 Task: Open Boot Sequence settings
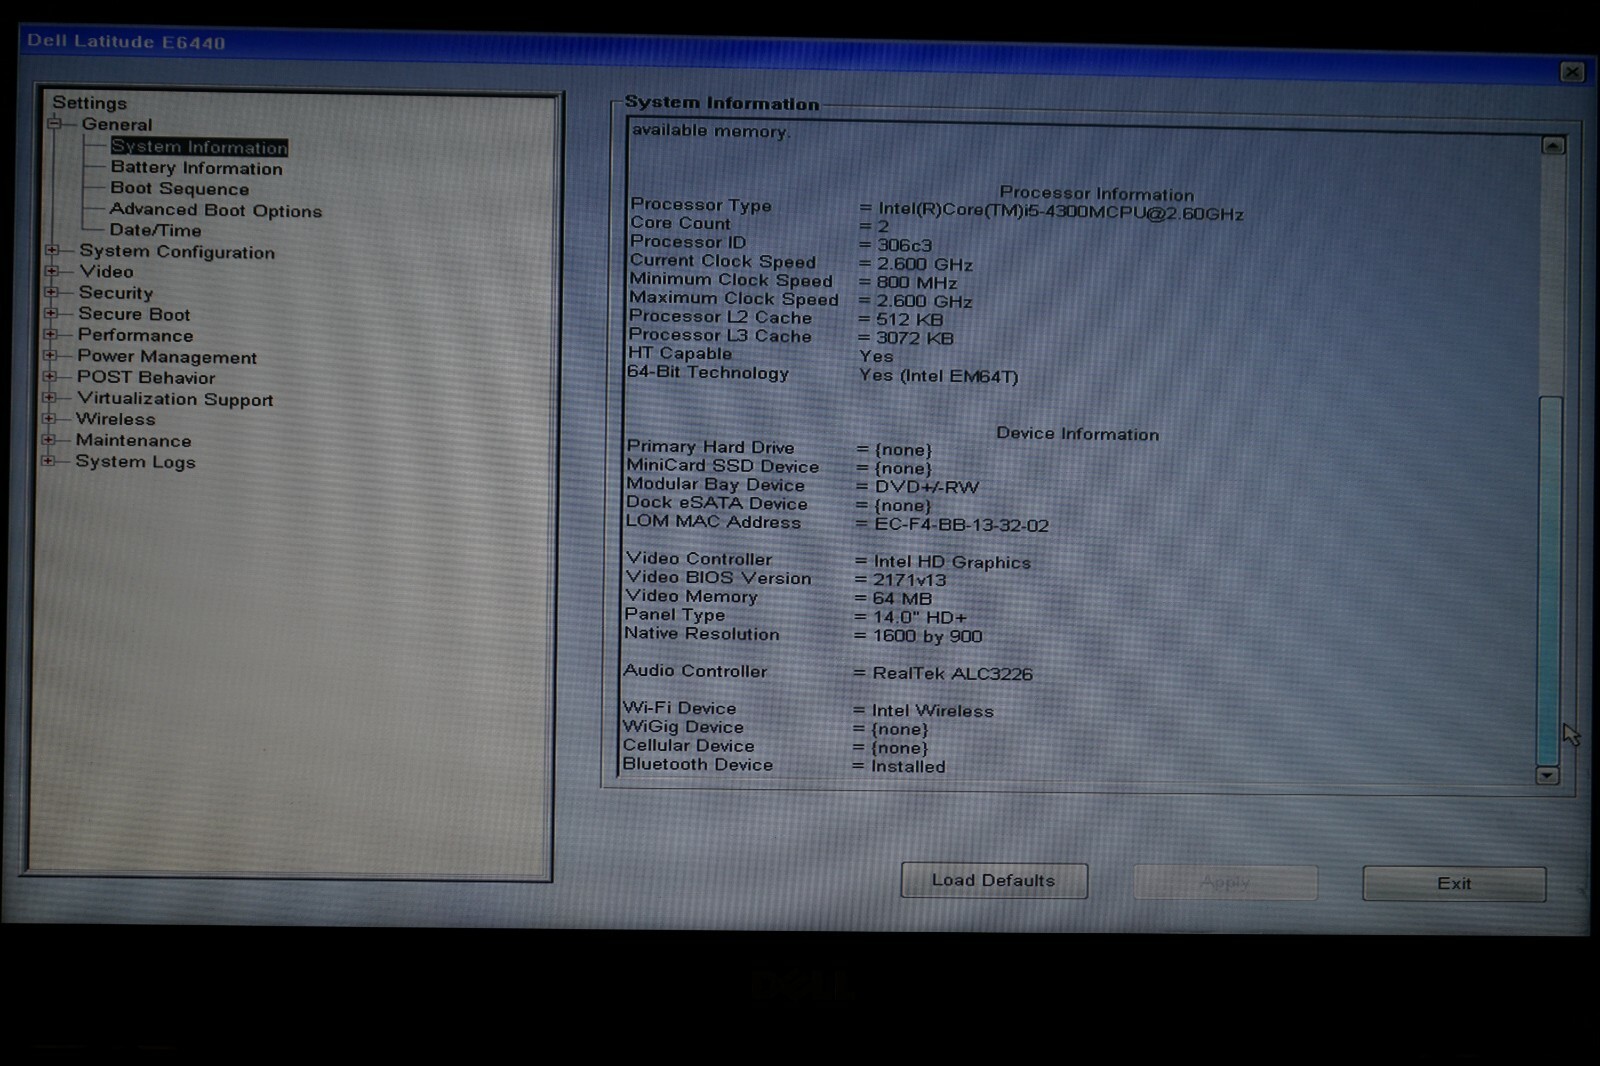[179, 188]
